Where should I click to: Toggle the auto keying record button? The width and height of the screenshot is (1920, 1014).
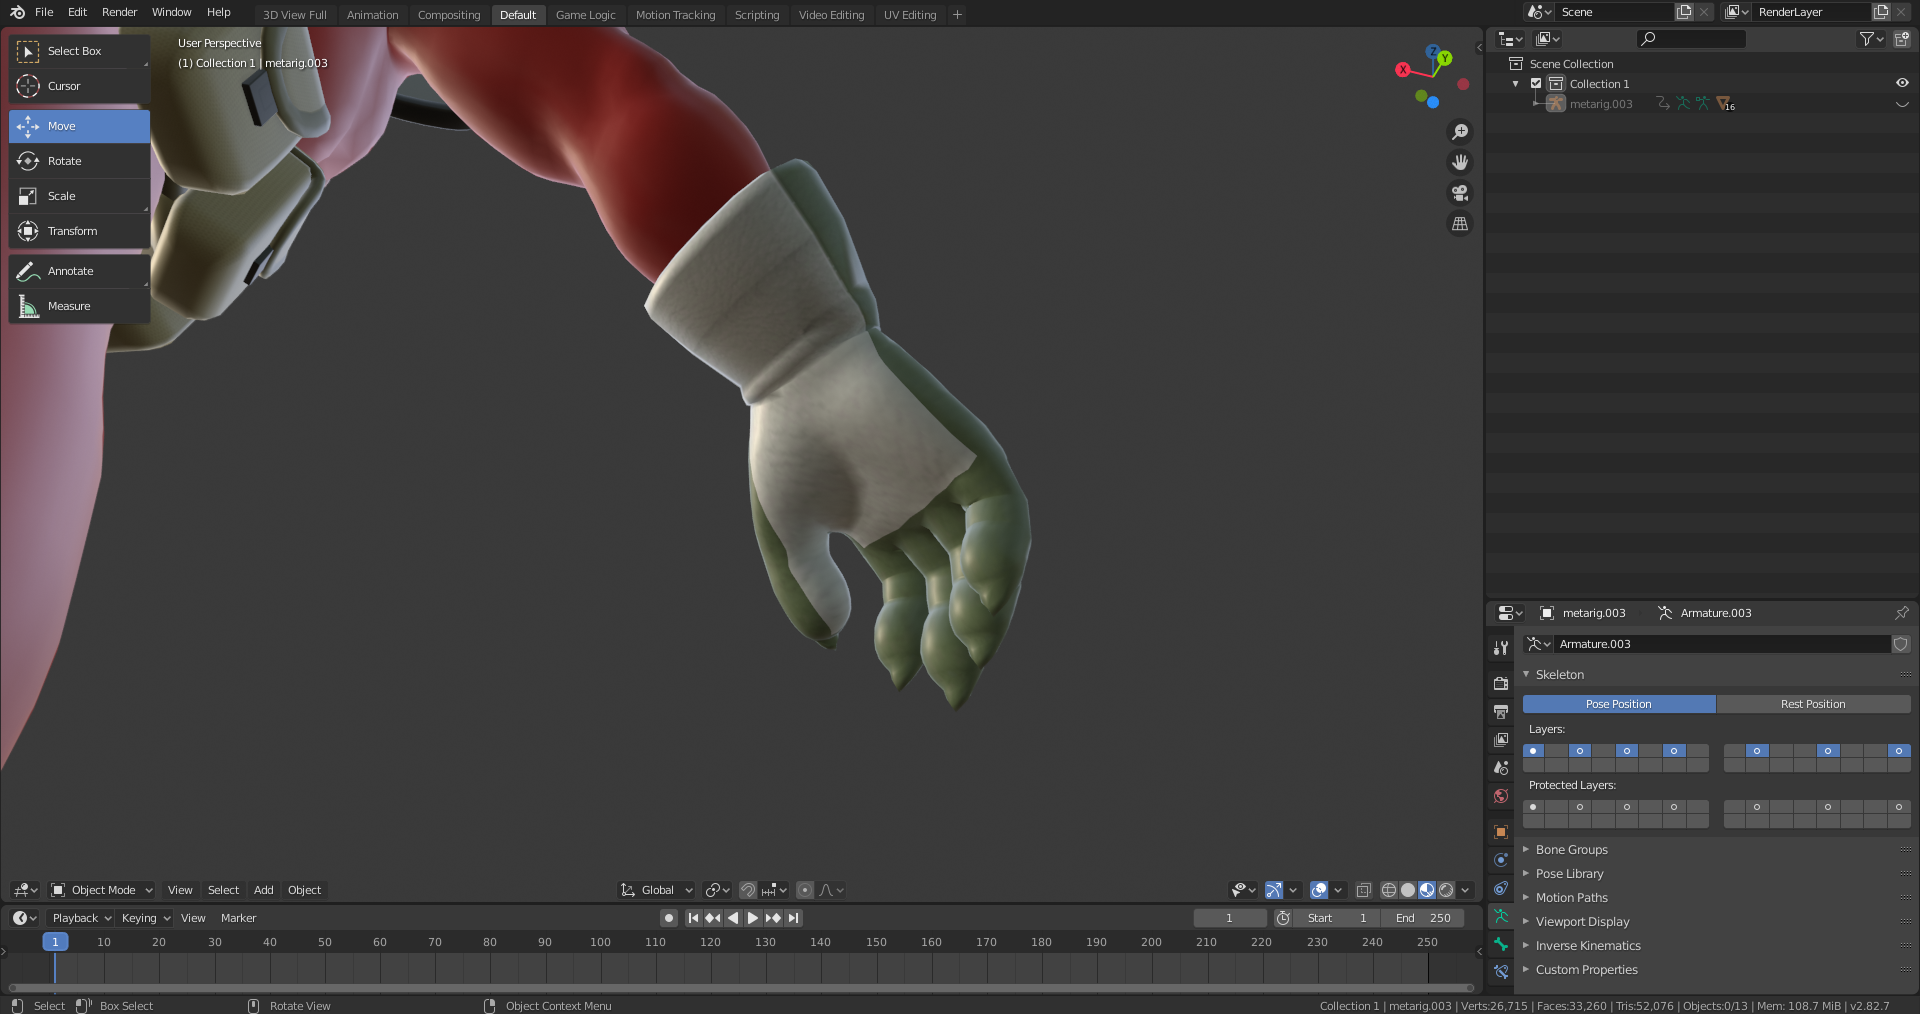(x=669, y=918)
